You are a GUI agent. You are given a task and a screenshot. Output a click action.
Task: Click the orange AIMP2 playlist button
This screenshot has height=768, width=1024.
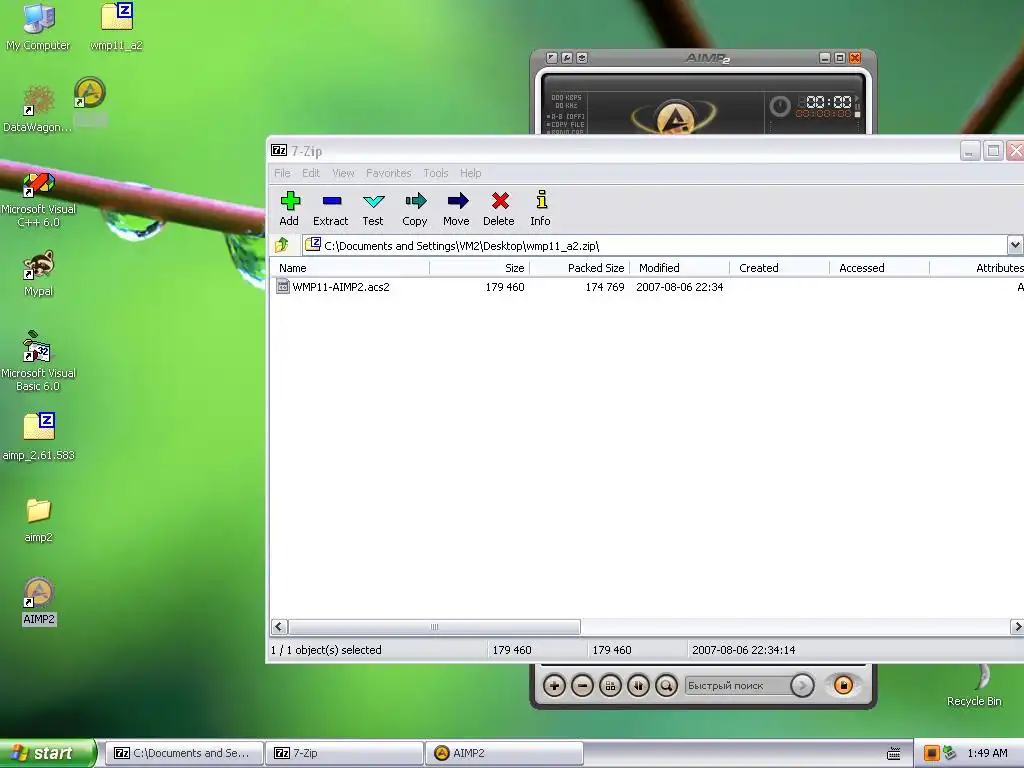click(843, 686)
